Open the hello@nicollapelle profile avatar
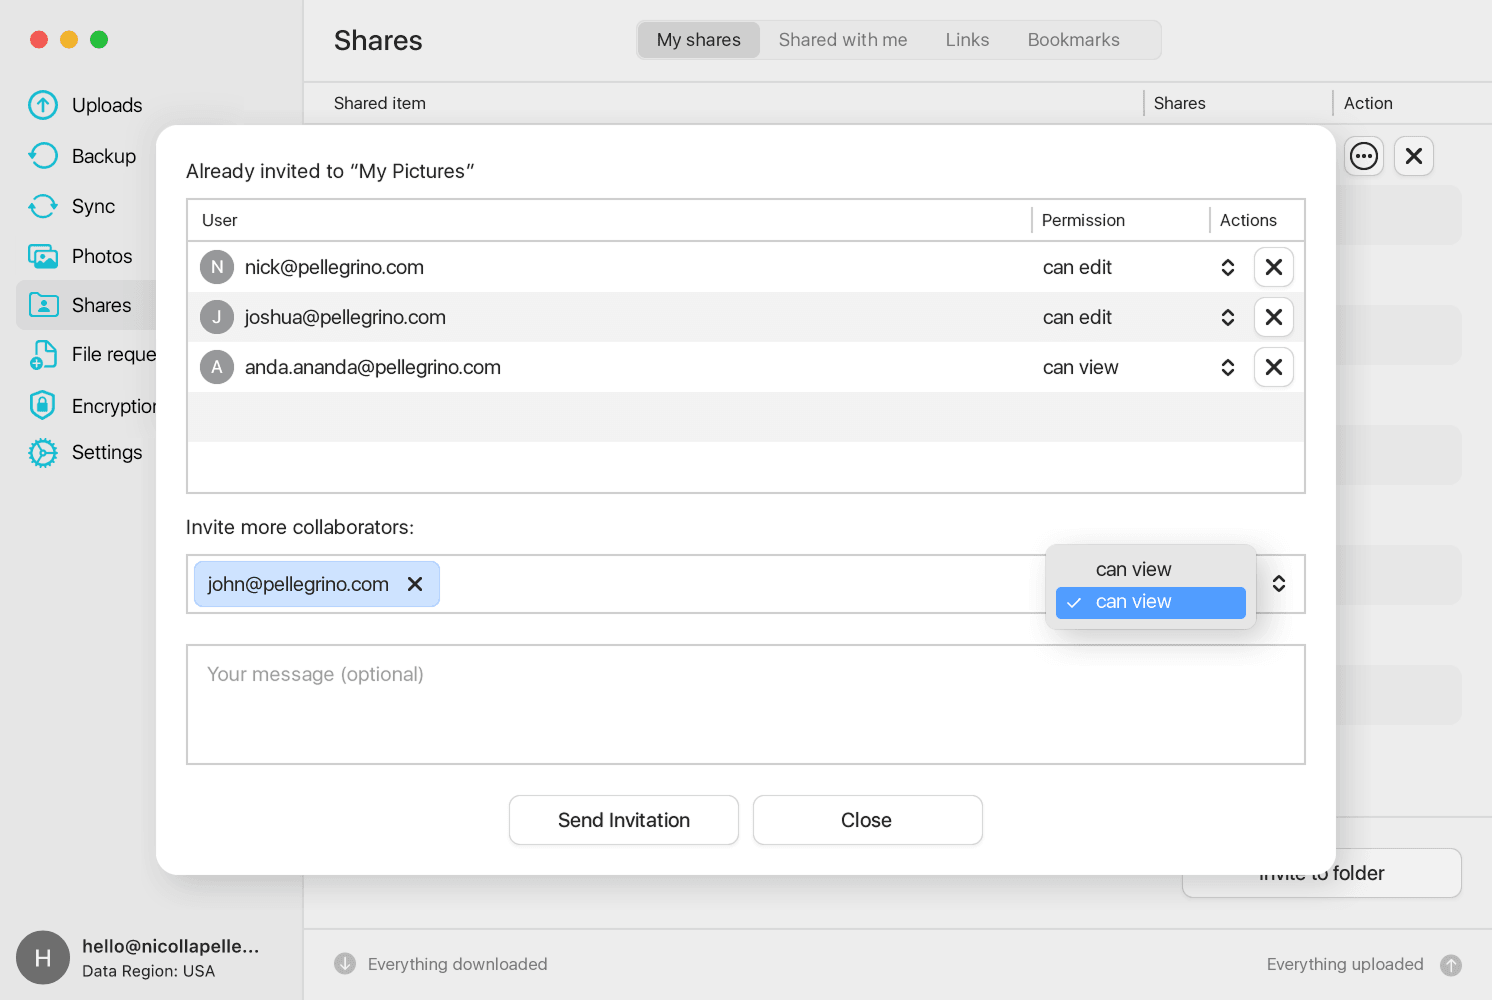This screenshot has width=1492, height=1000. click(42, 957)
